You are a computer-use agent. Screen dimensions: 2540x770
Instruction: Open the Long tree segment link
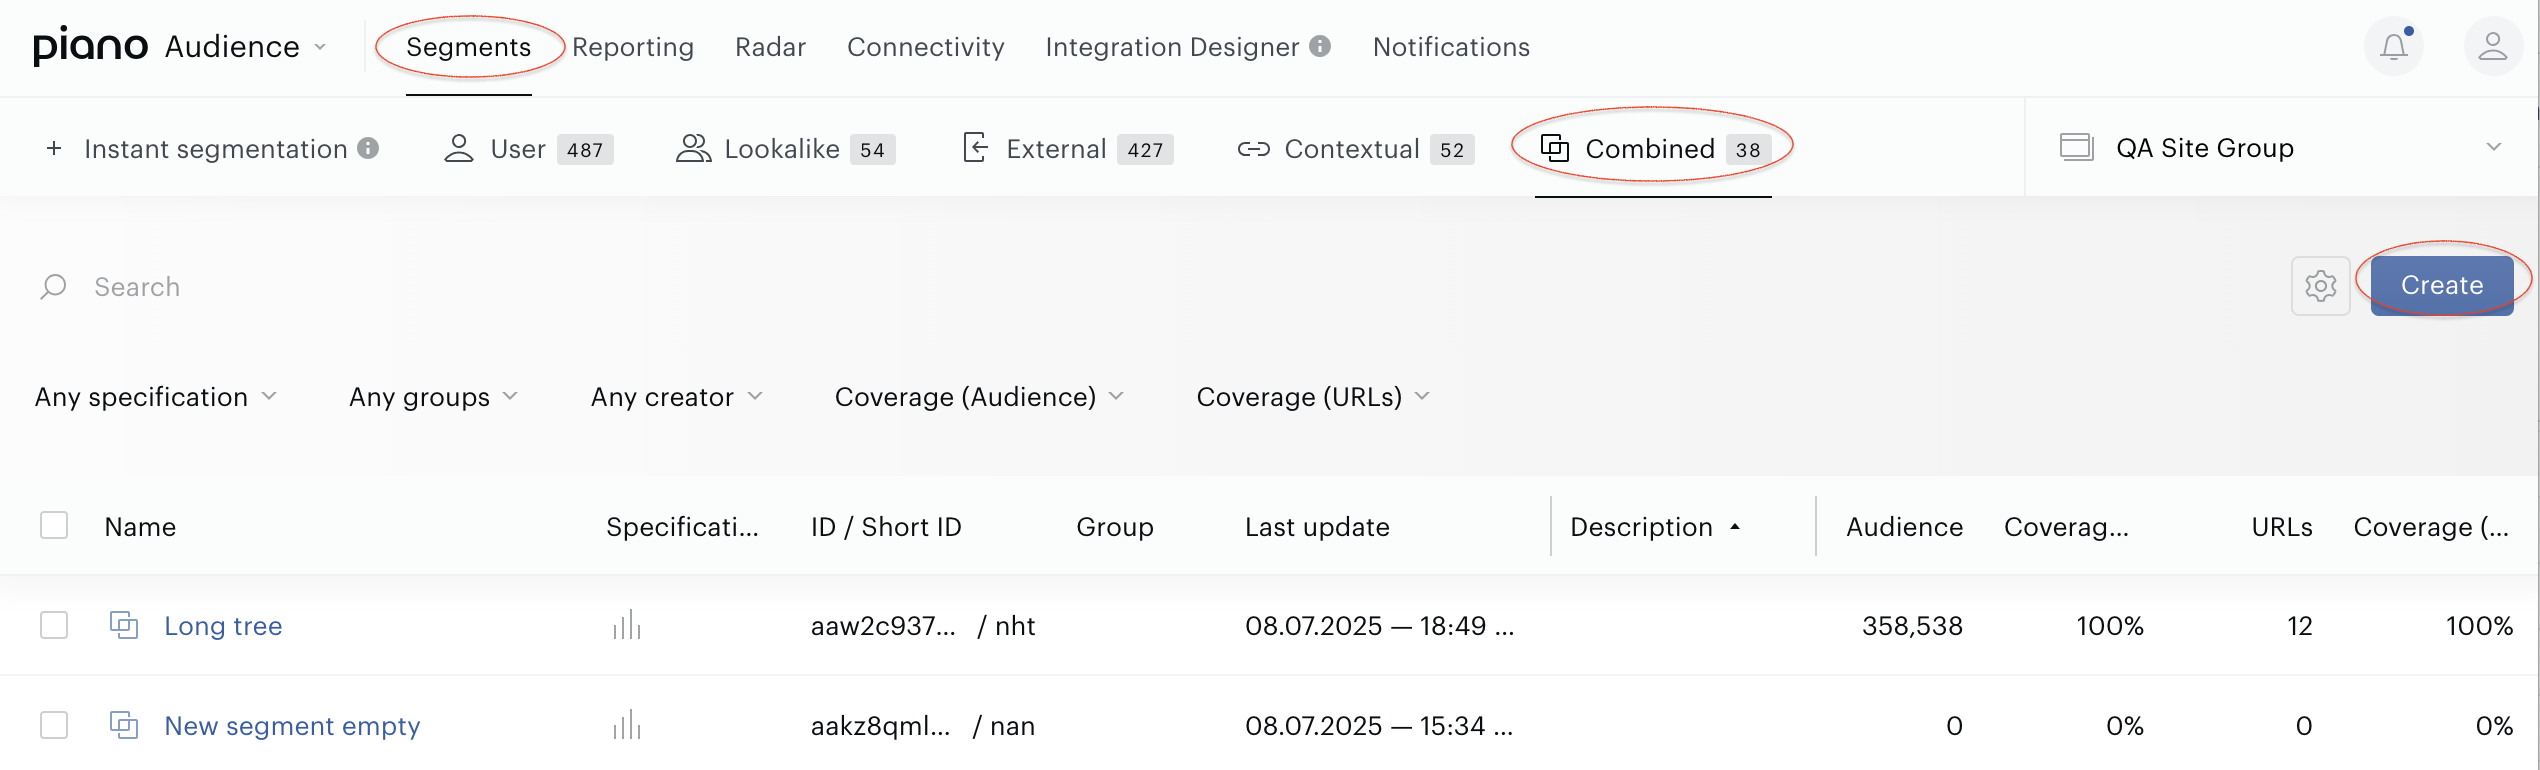pyautogui.click(x=223, y=626)
